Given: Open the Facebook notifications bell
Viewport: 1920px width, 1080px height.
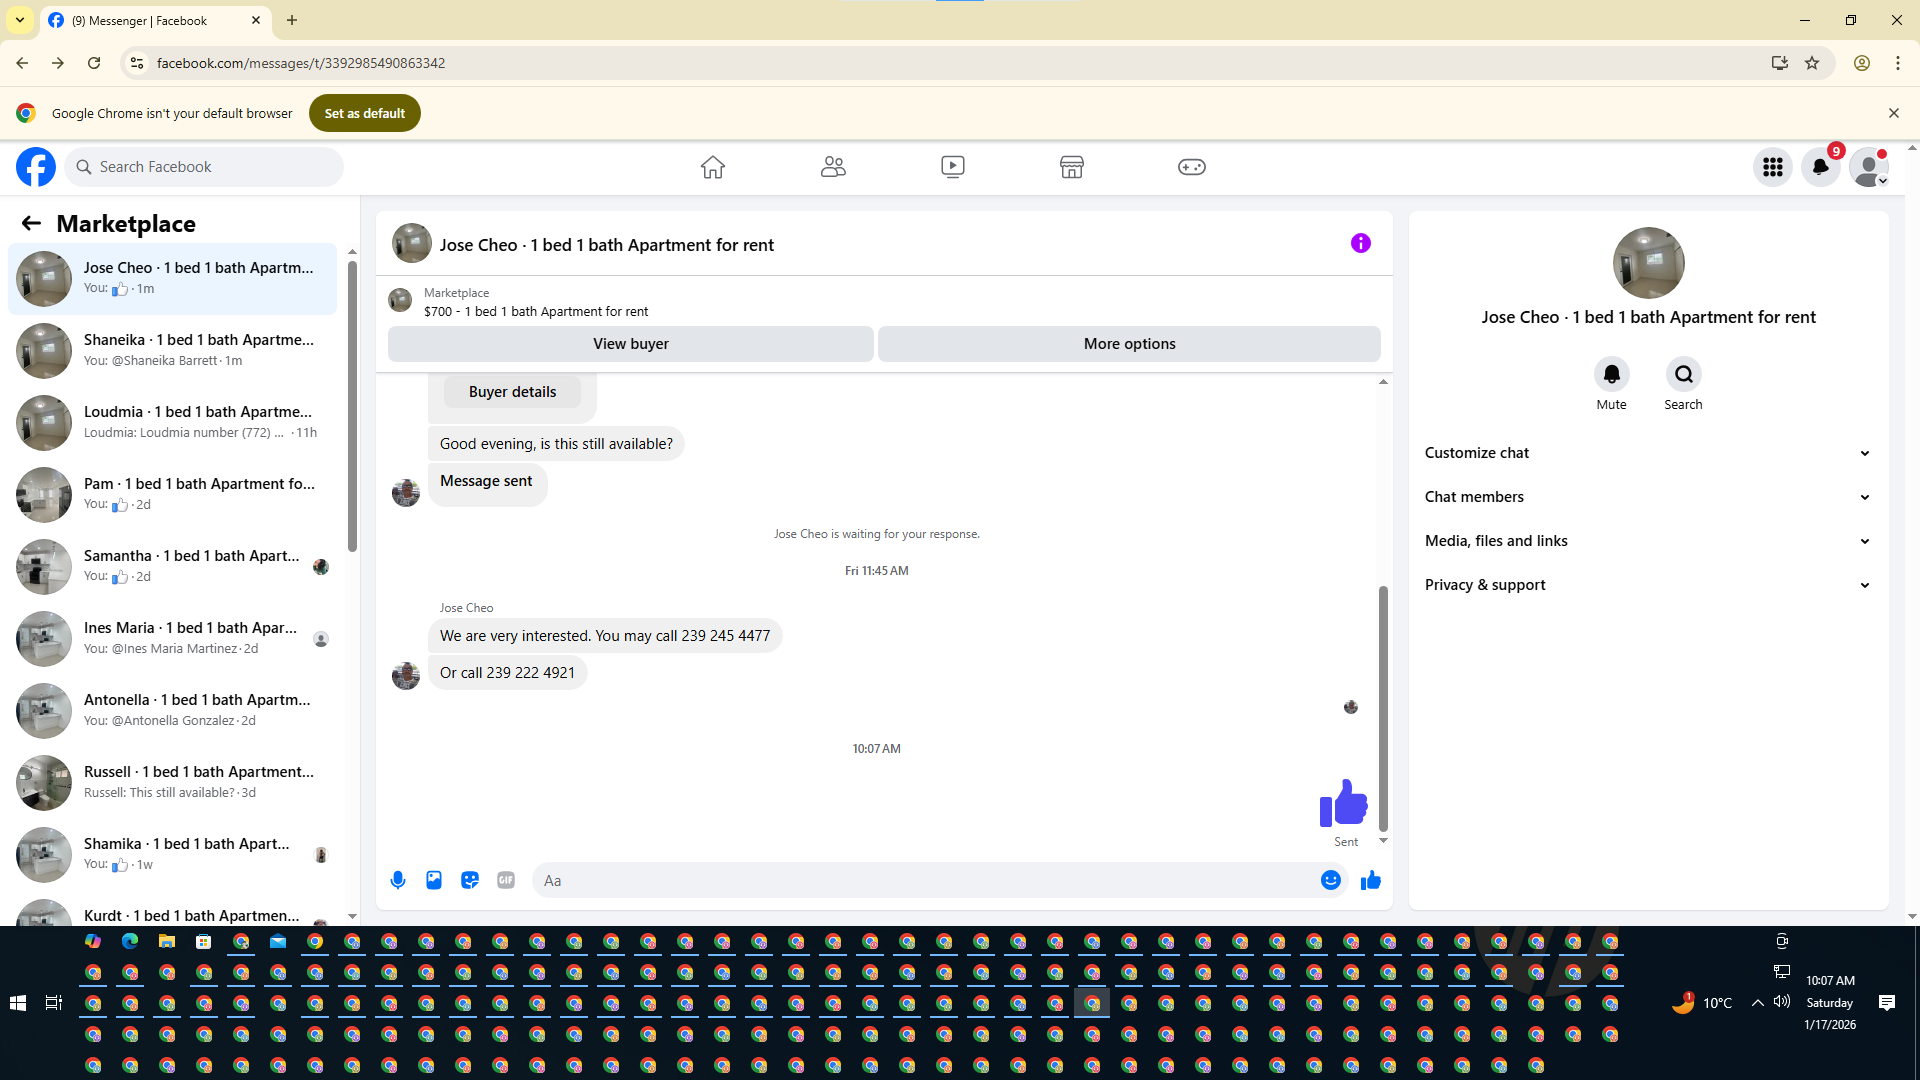Looking at the screenshot, I should click(x=1820, y=167).
